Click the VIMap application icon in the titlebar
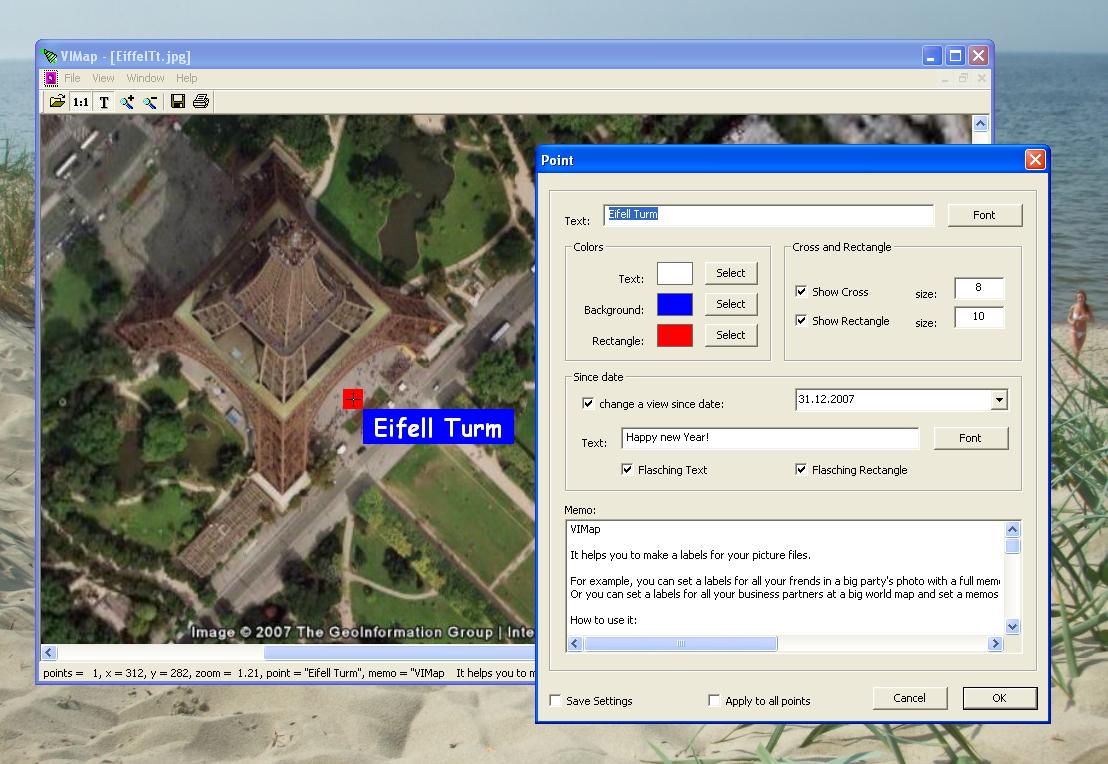The height and width of the screenshot is (764, 1108). coord(52,56)
